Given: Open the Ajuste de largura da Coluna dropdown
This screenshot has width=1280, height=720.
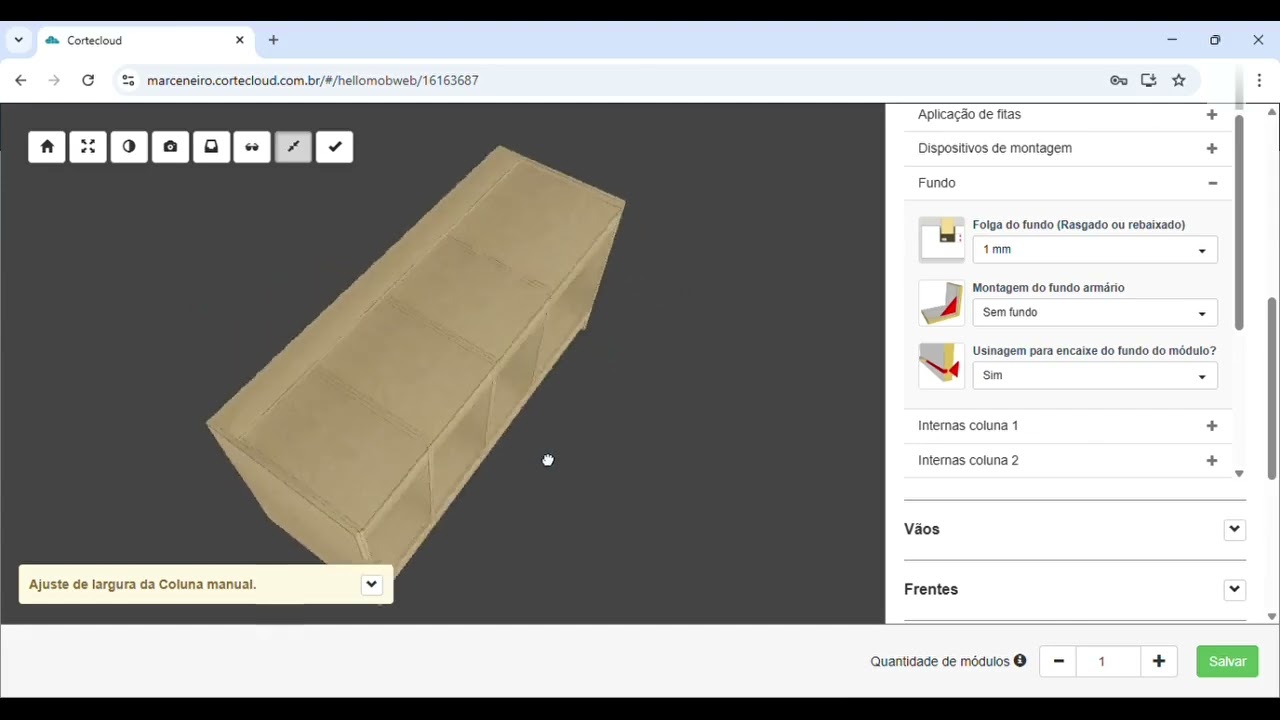Looking at the screenshot, I should pos(371,585).
